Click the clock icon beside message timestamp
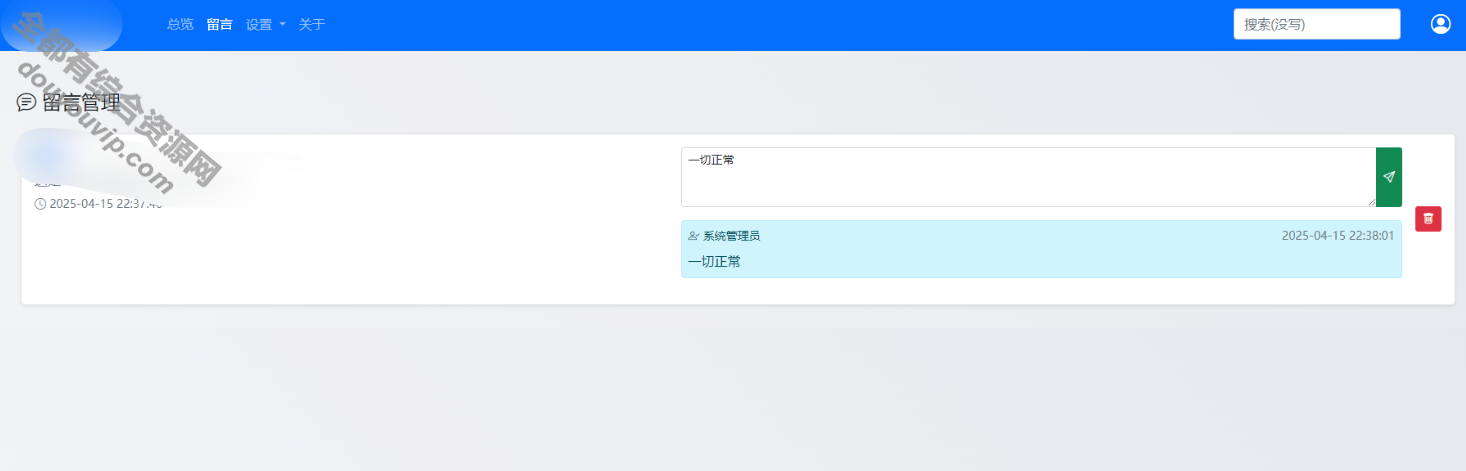Screen dimensions: 1466x471 40,204
